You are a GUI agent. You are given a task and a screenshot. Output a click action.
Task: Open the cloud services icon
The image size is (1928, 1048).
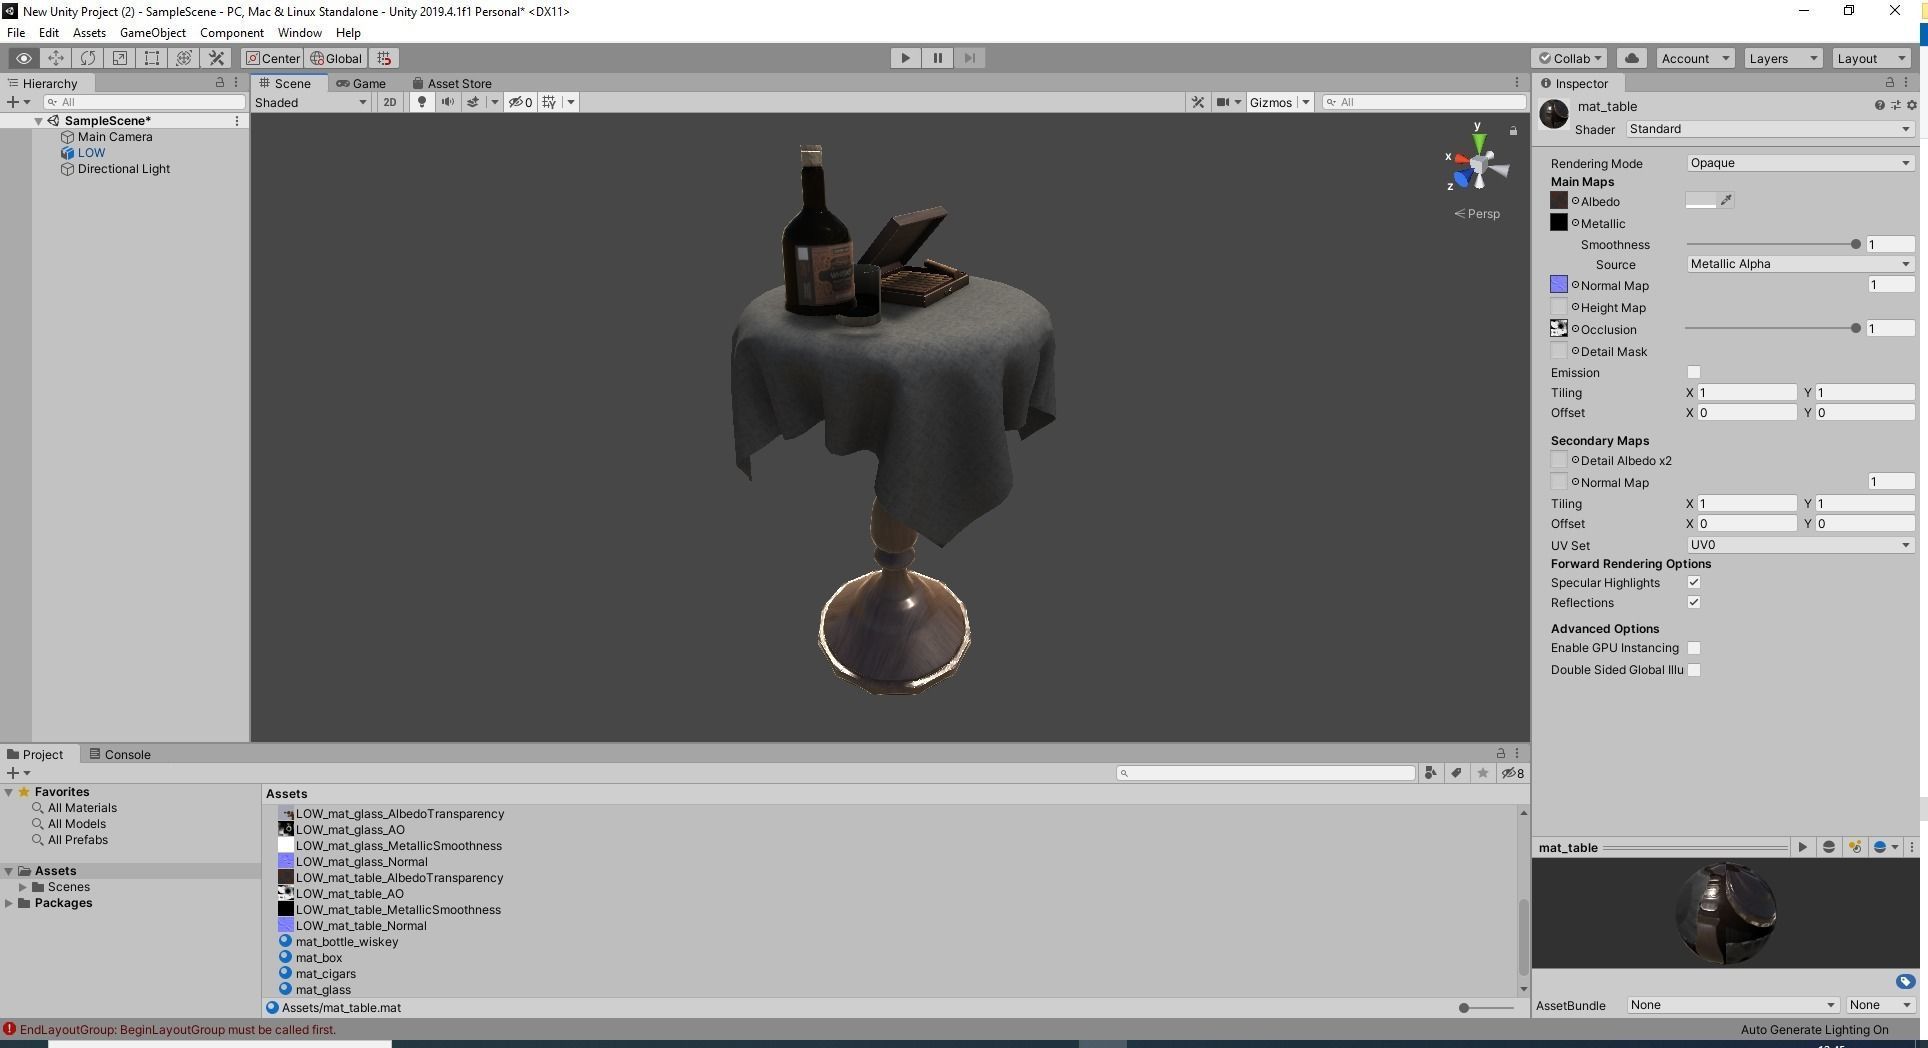[x=1632, y=58]
